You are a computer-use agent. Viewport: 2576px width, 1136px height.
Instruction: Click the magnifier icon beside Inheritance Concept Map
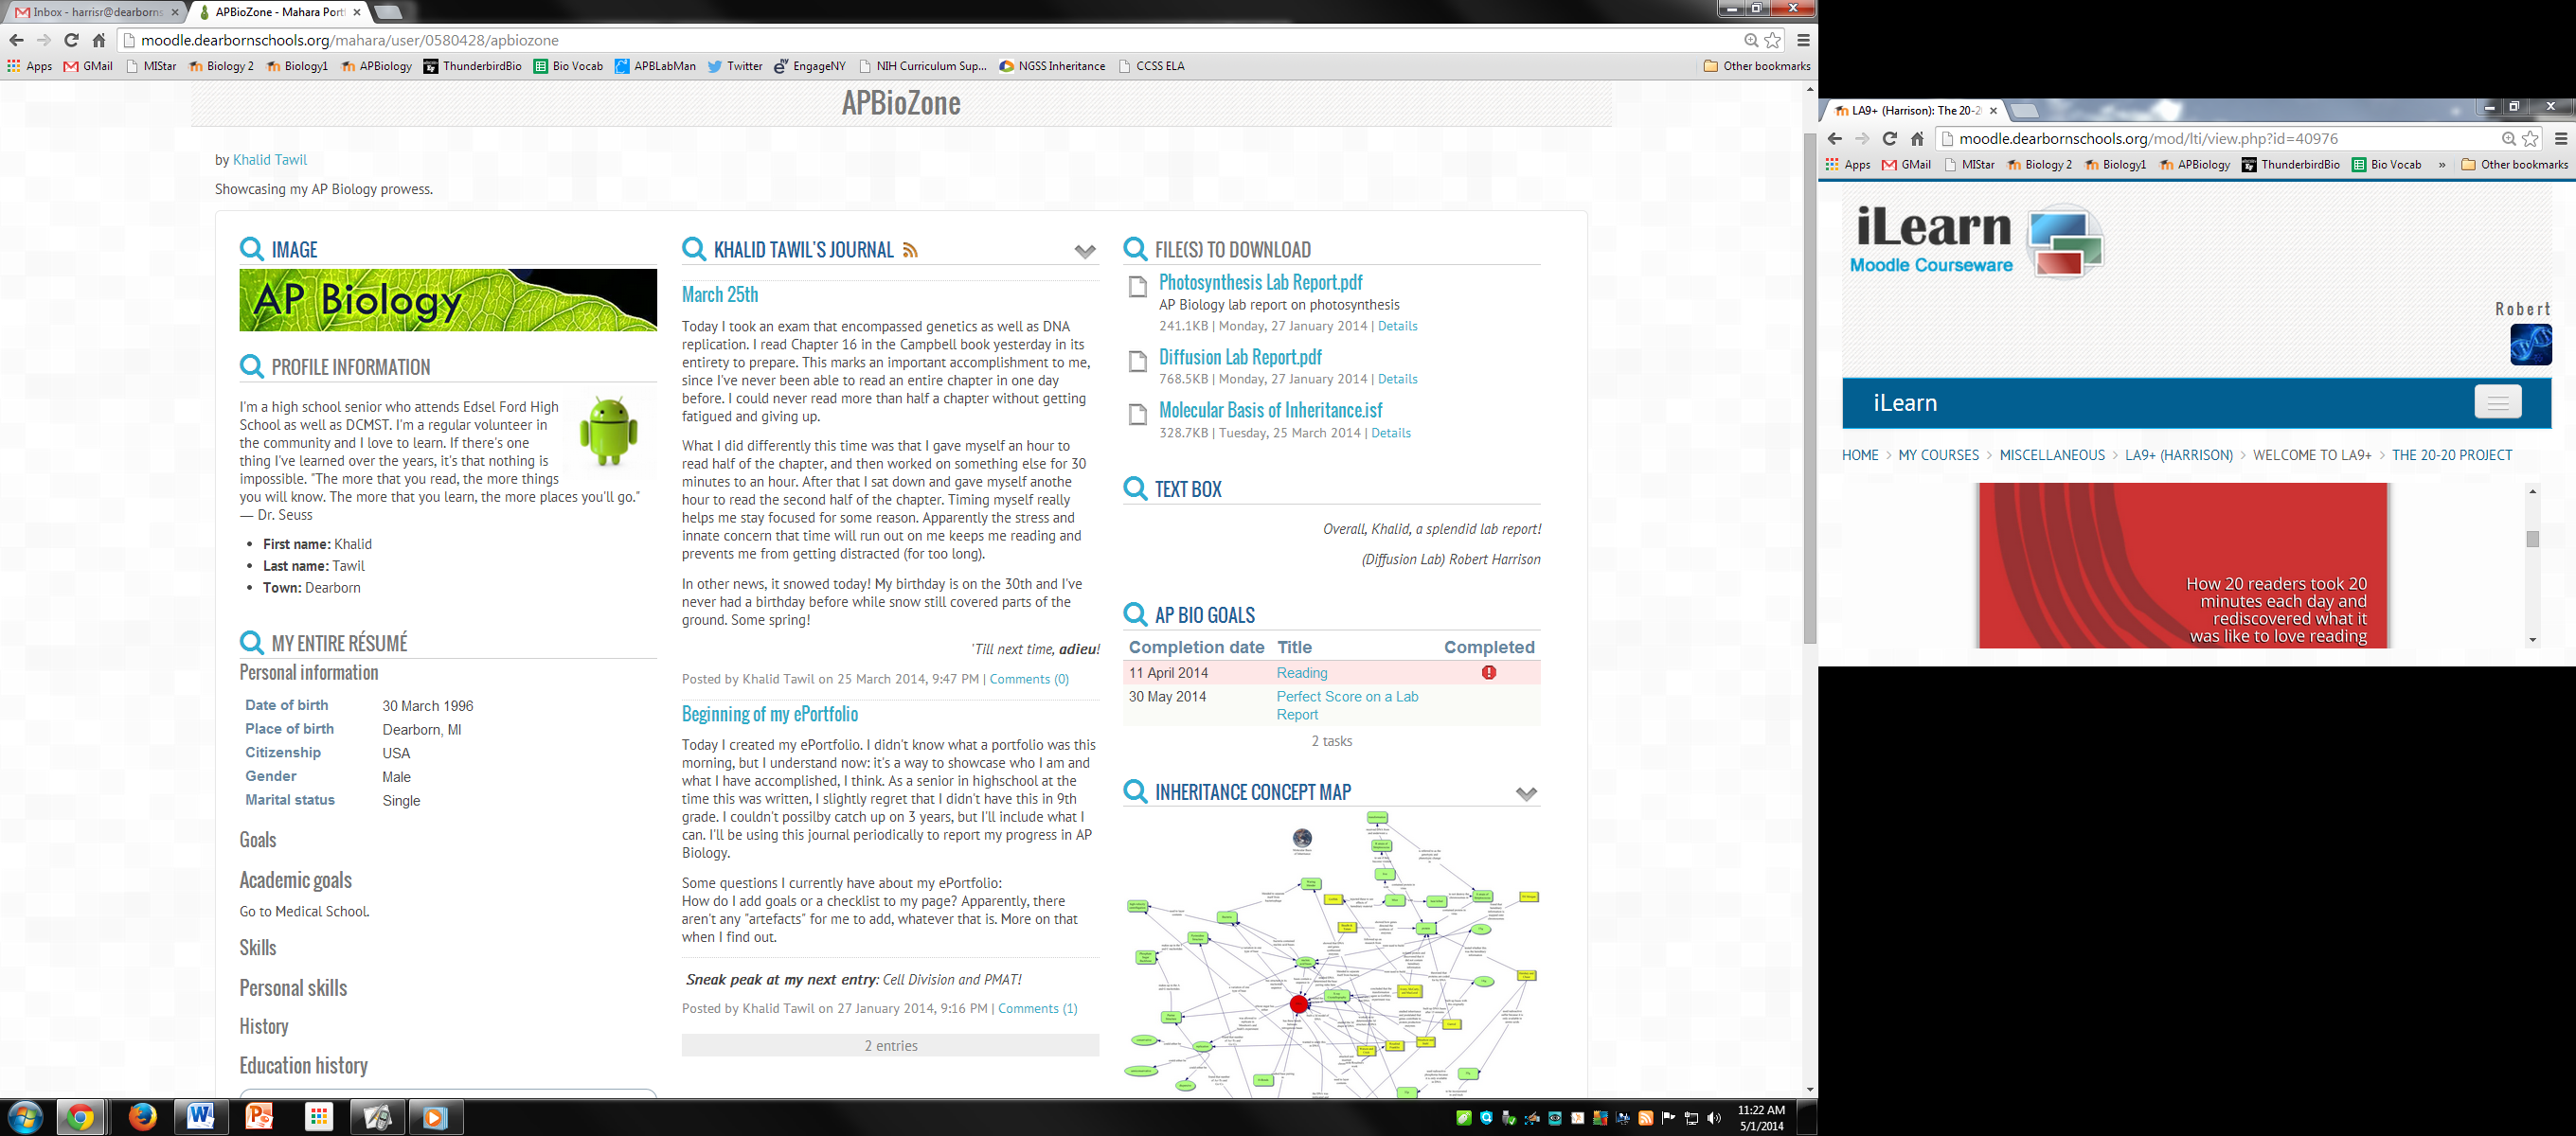pos(1135,792)
